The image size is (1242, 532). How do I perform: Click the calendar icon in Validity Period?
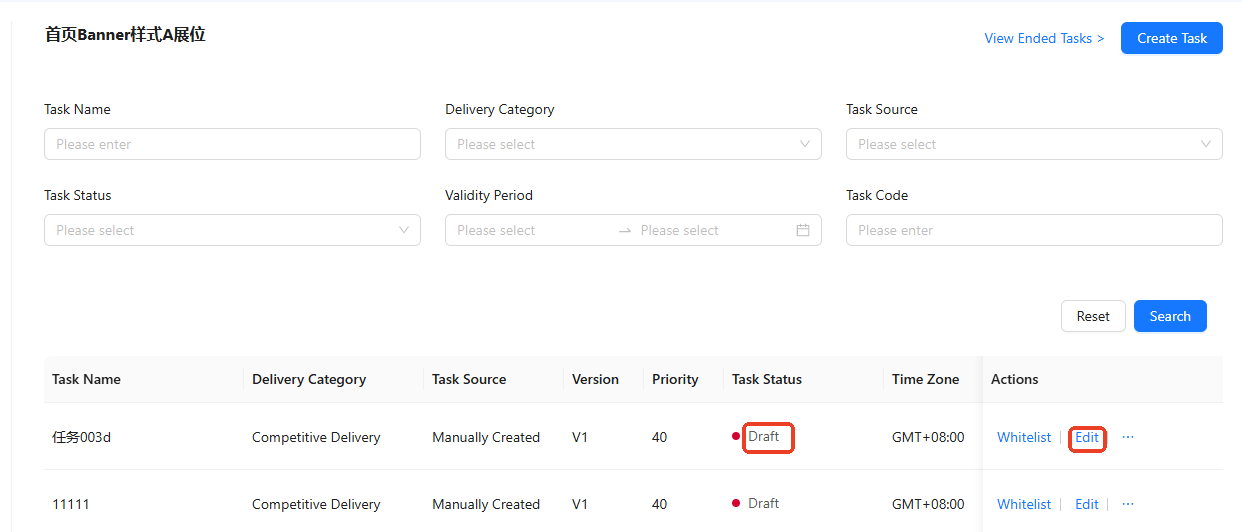click(802, 230)
